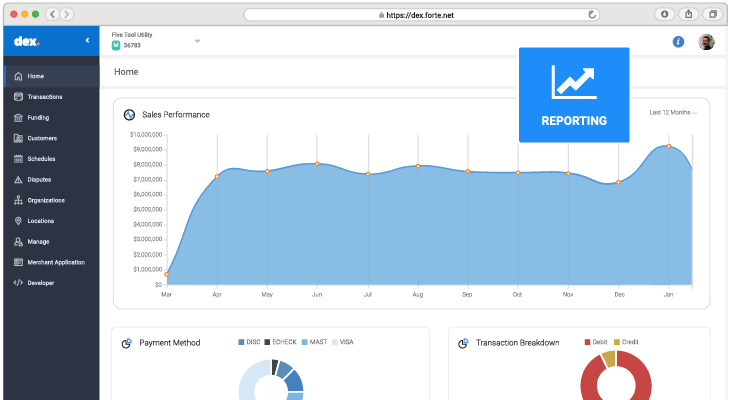Click the Merchant Application form icon
Image resolution: width=731 pixels, height=400 pixels.
click(x=18, y=262)
